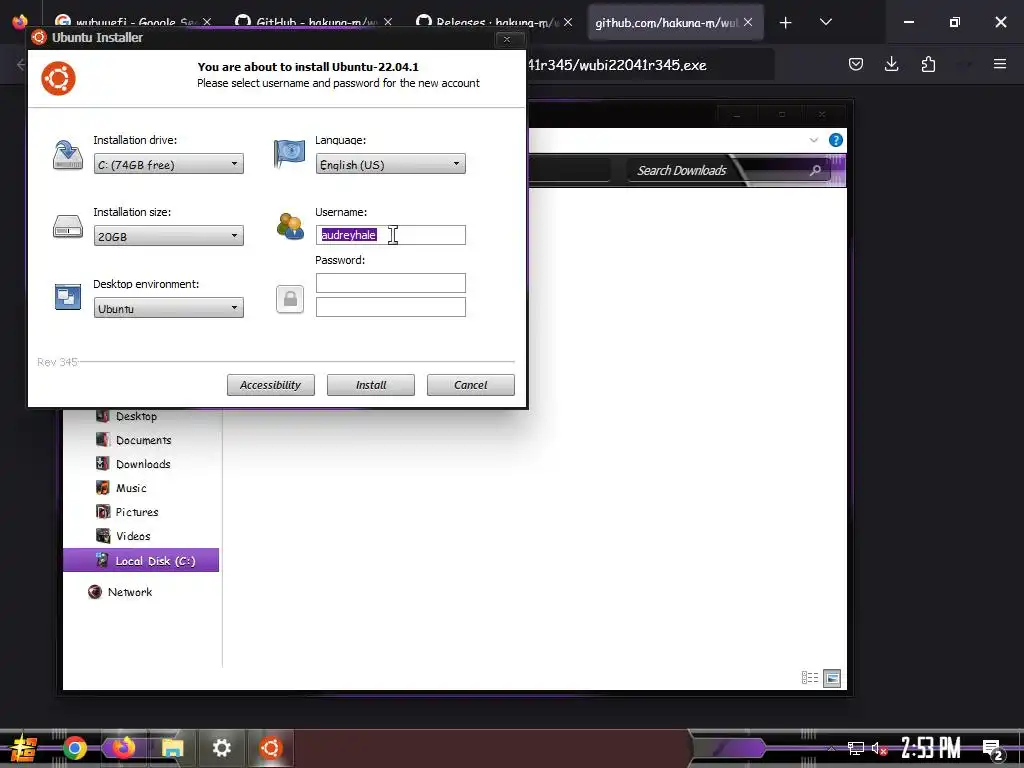Click the Accessibility button
The image size is (1024, 768).
click(270, 385)
